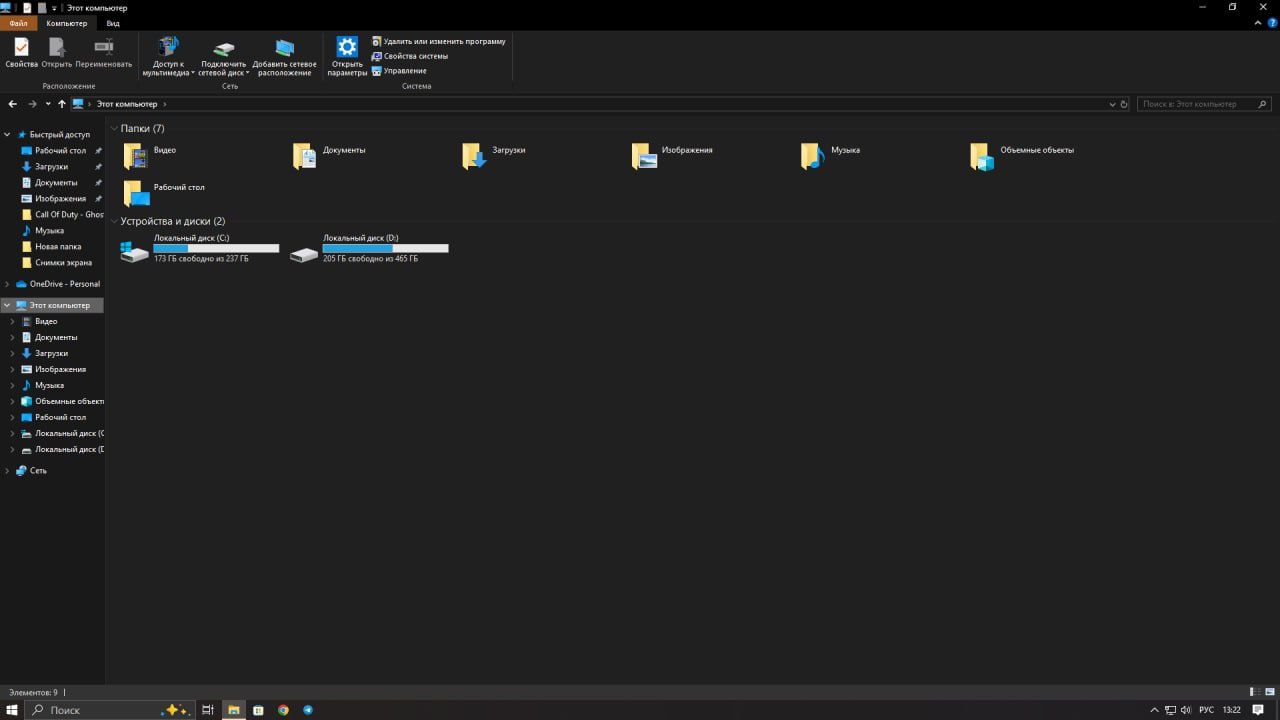
Task: Open the volume icon in system tray
Action: (1186, 710)
